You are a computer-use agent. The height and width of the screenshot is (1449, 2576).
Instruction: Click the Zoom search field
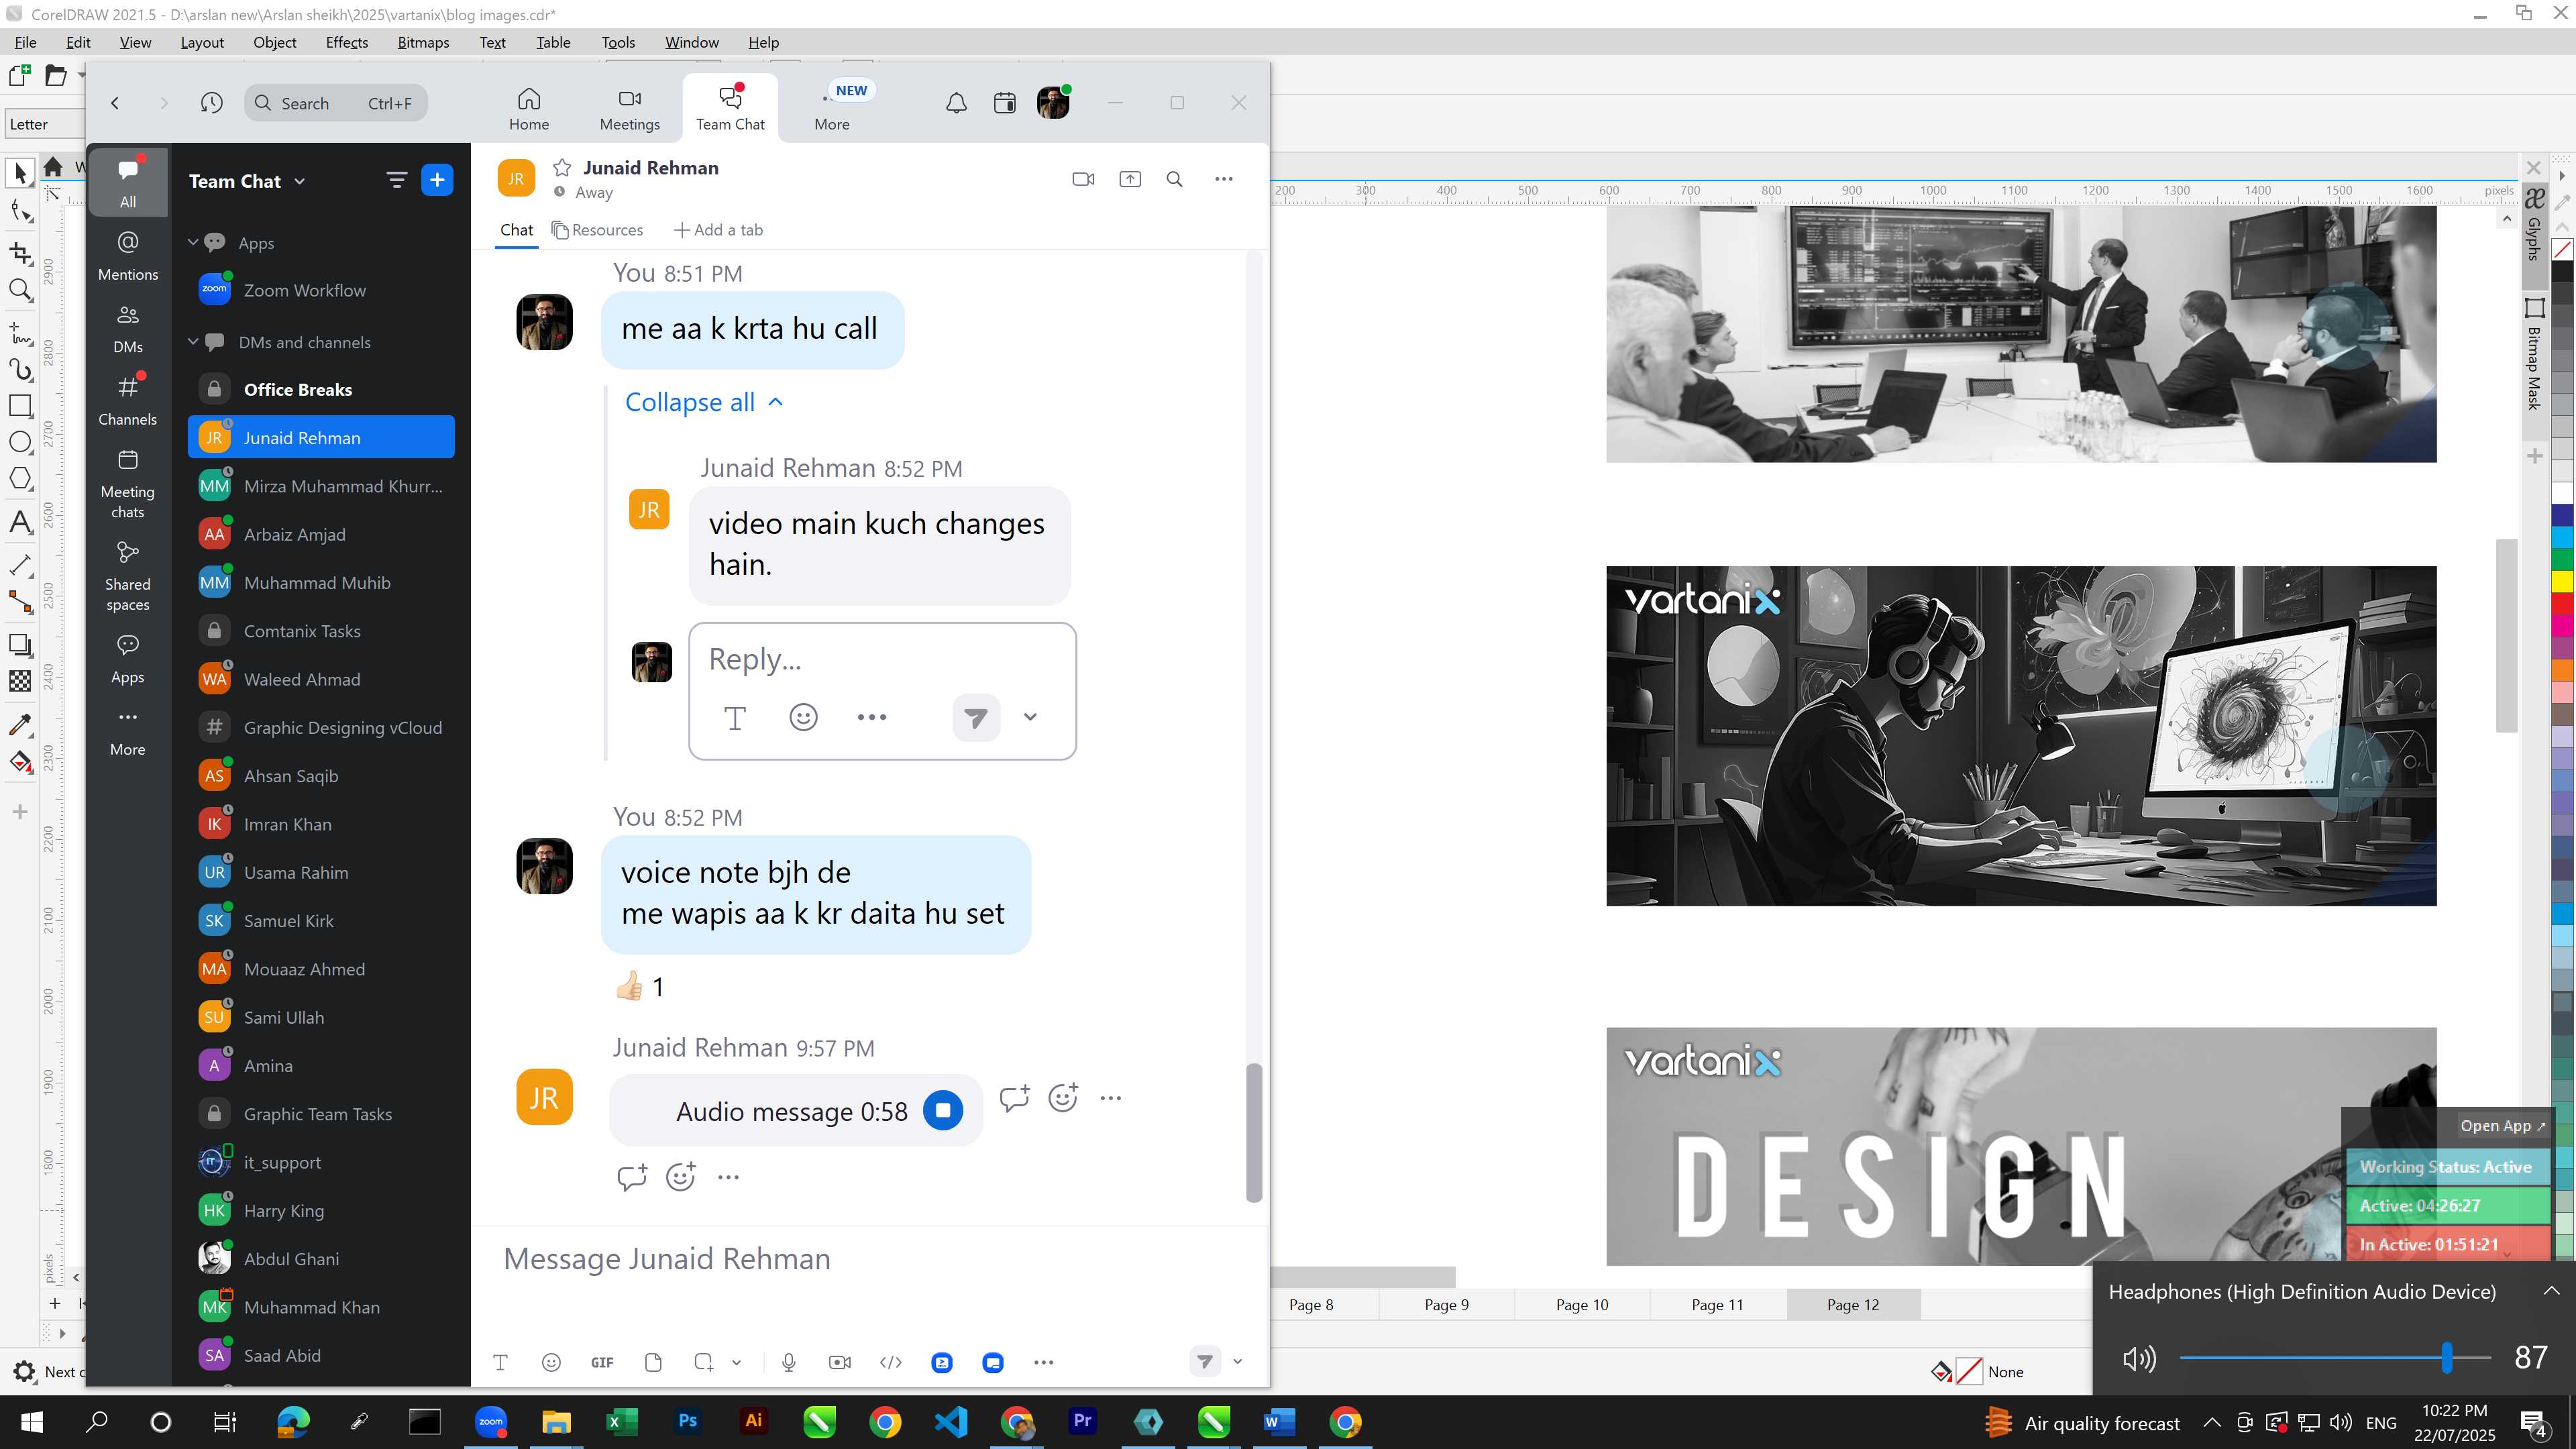click(336, 103)
